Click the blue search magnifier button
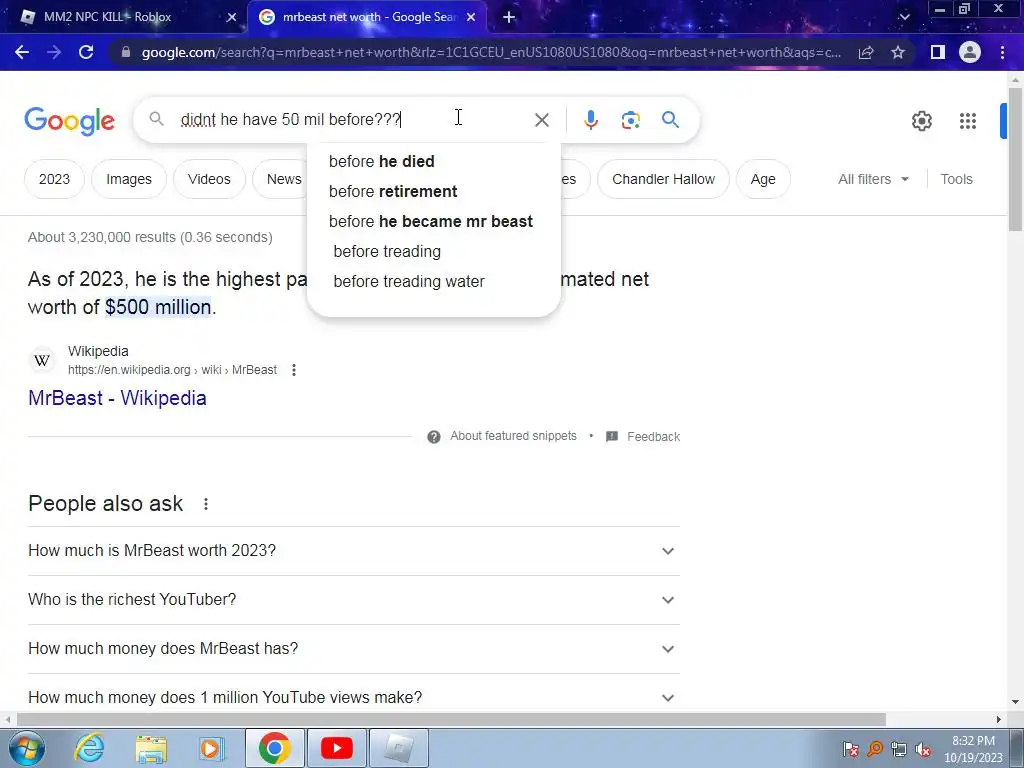 (x=670, y=120)
